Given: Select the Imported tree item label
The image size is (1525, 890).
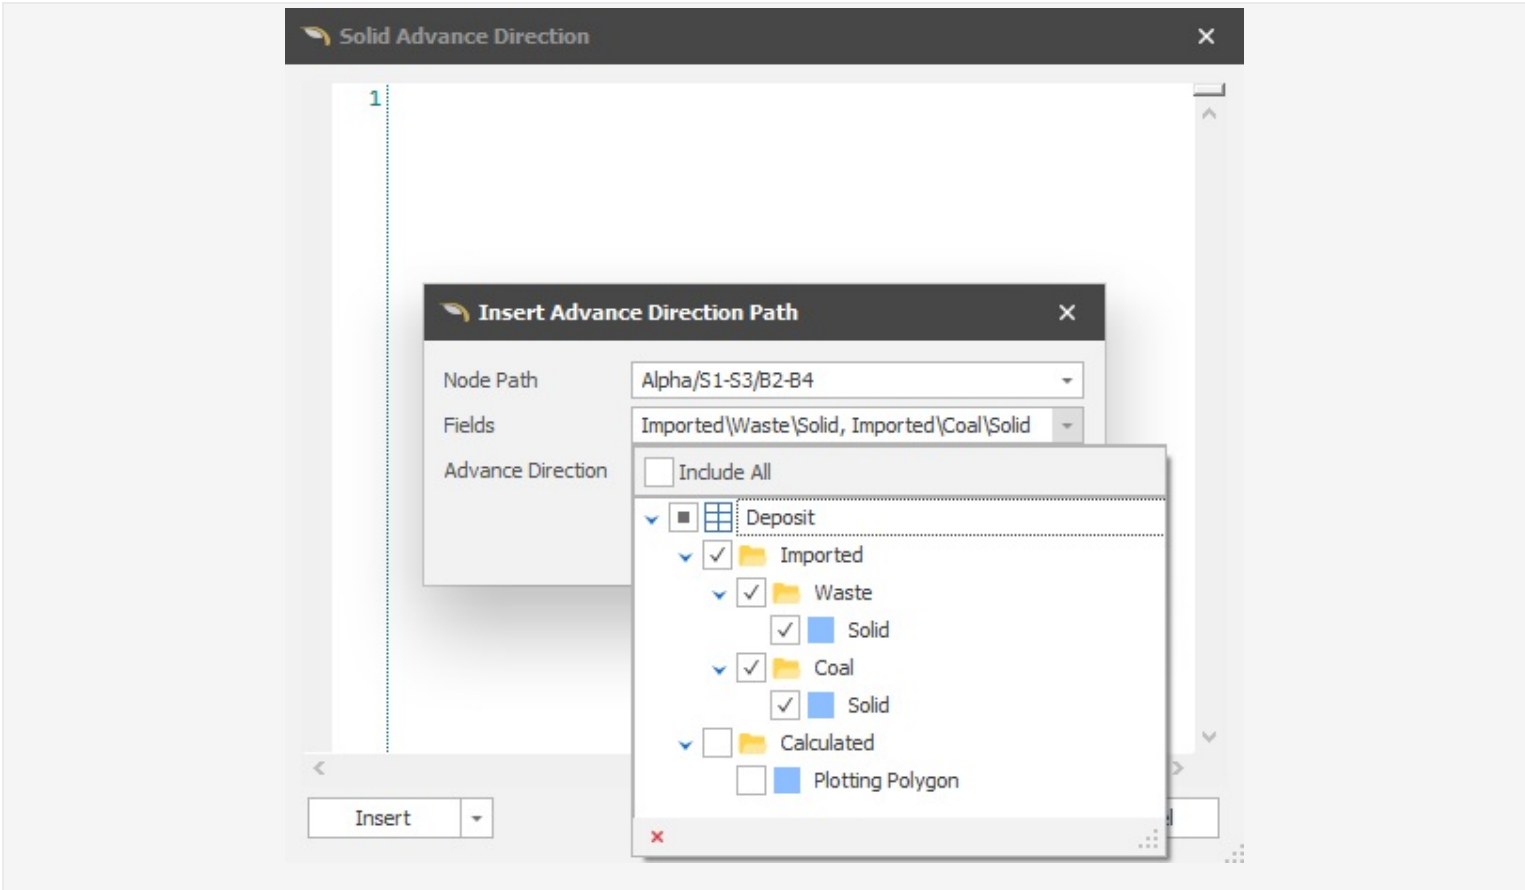Looking at the screenshot, I should (821, 555).
